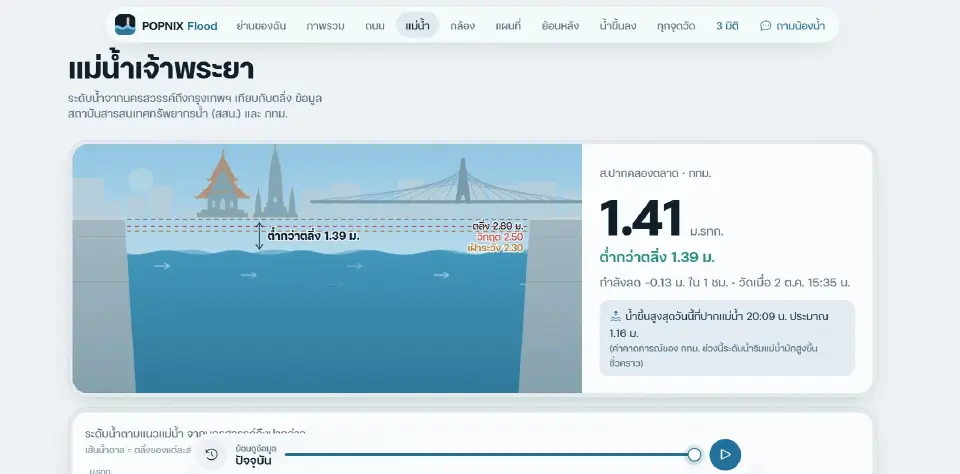
Task: Open the ย้อนหลัง tab
Action: (560, 26)
